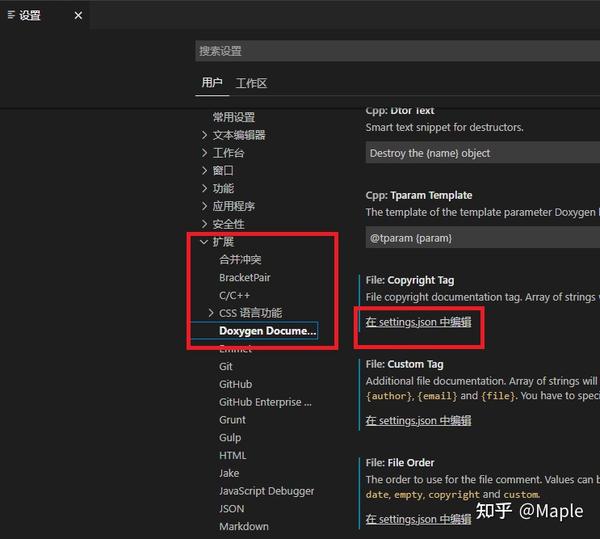Image resolution: width=600 pixels, height=539 pixels.
Task: Expand the 文本编辑器 chevron
Action: click(x=204, y=135)
